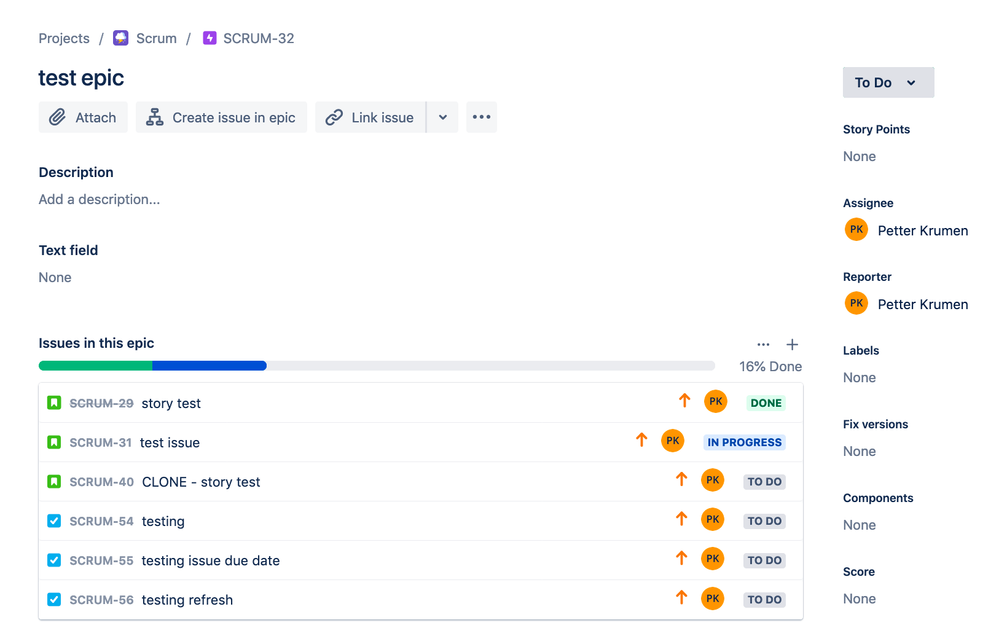999x633 pixels.
Task: Edit the Score None value
Action: (859, 599)
